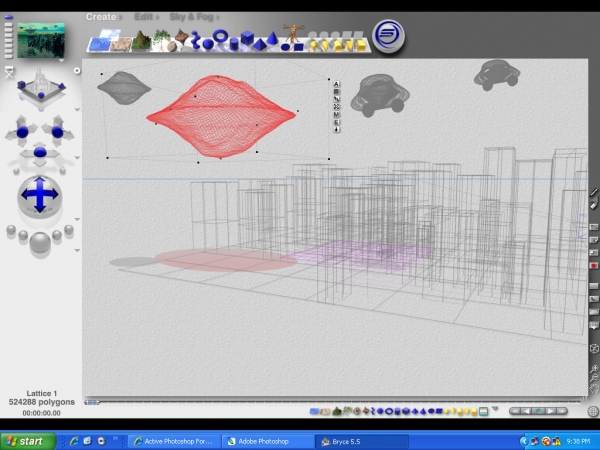Click the zoom out magnifier tool
Viewport: 600px width, 450px height.
click(x=593, y=378)
